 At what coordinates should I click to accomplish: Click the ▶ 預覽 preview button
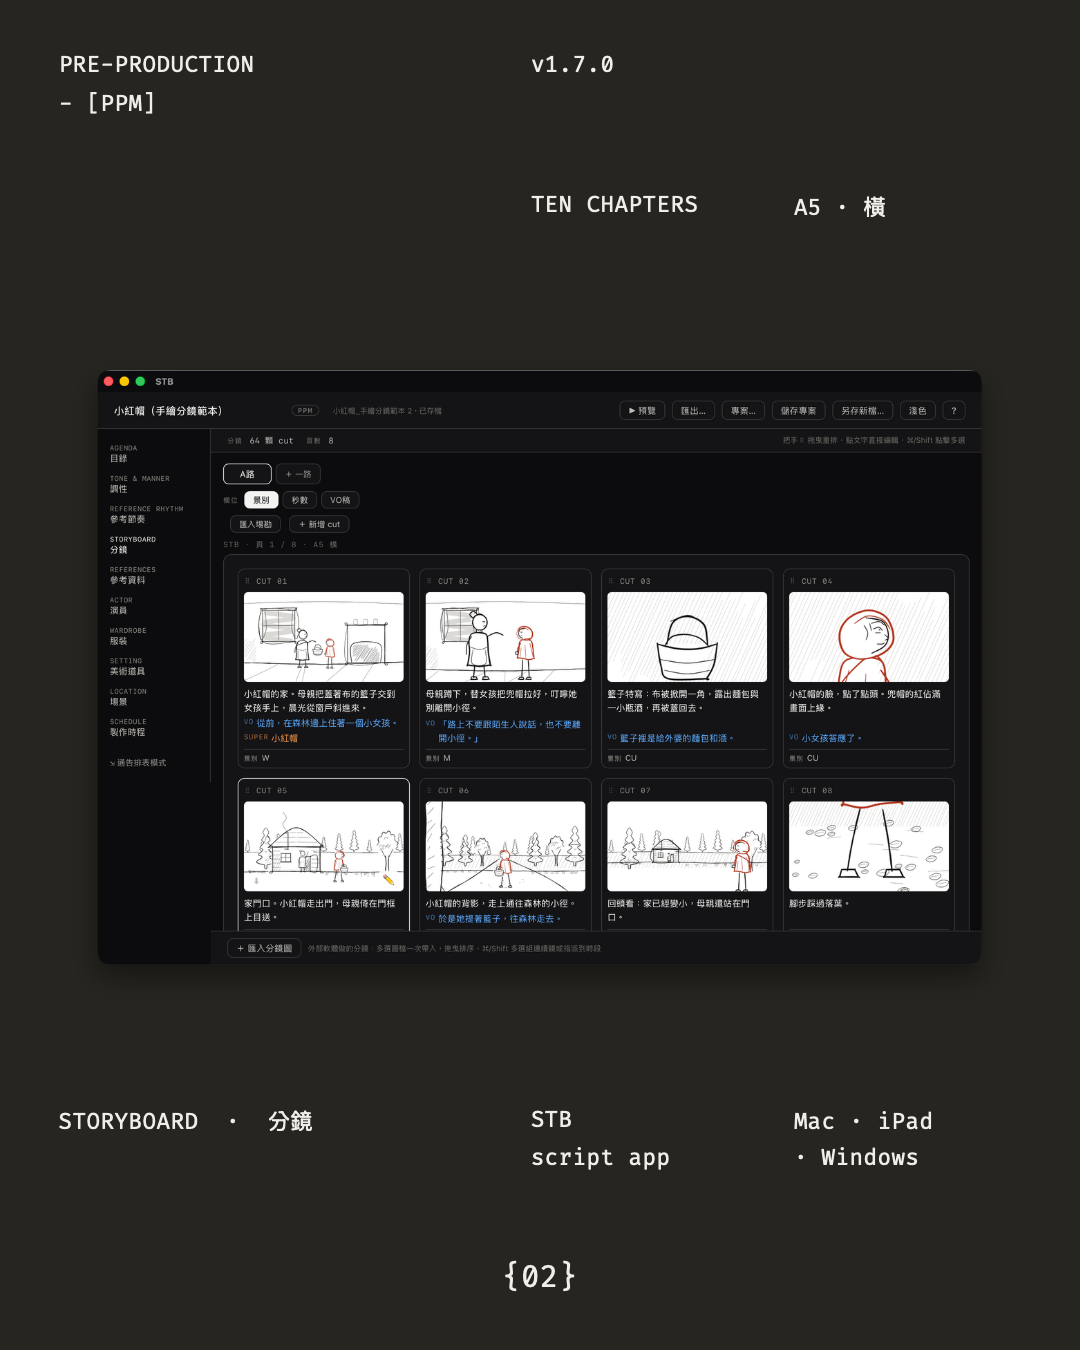pos(643,411)
